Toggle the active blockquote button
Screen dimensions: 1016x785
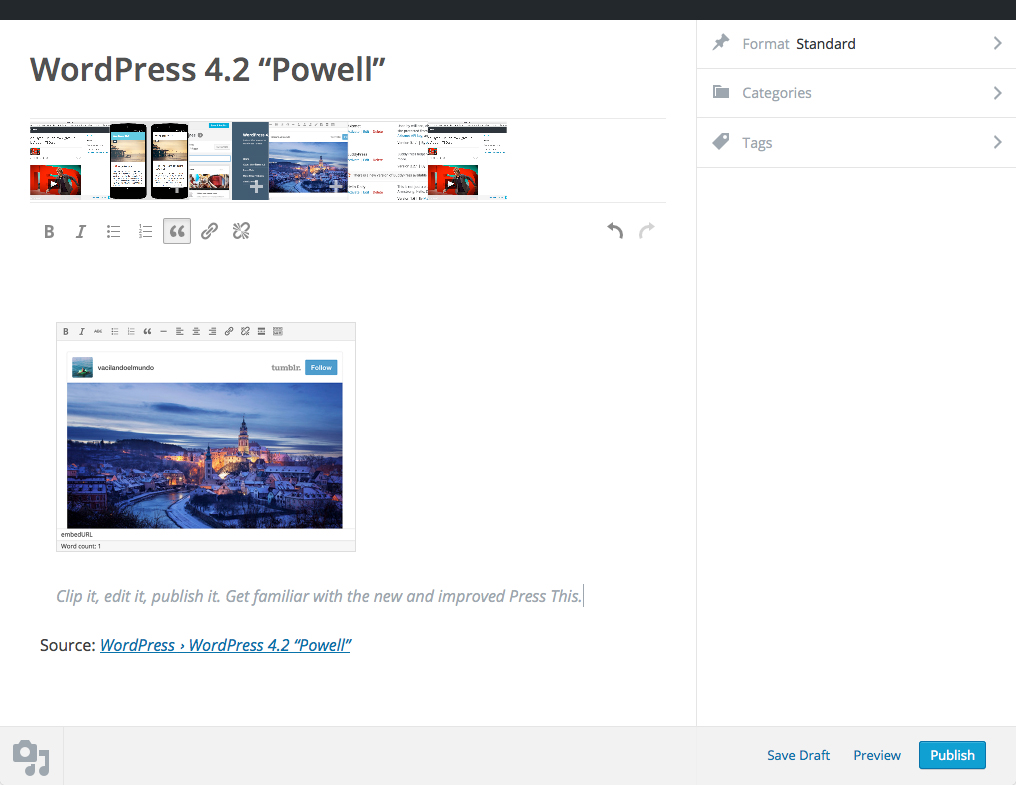point(177,231)
